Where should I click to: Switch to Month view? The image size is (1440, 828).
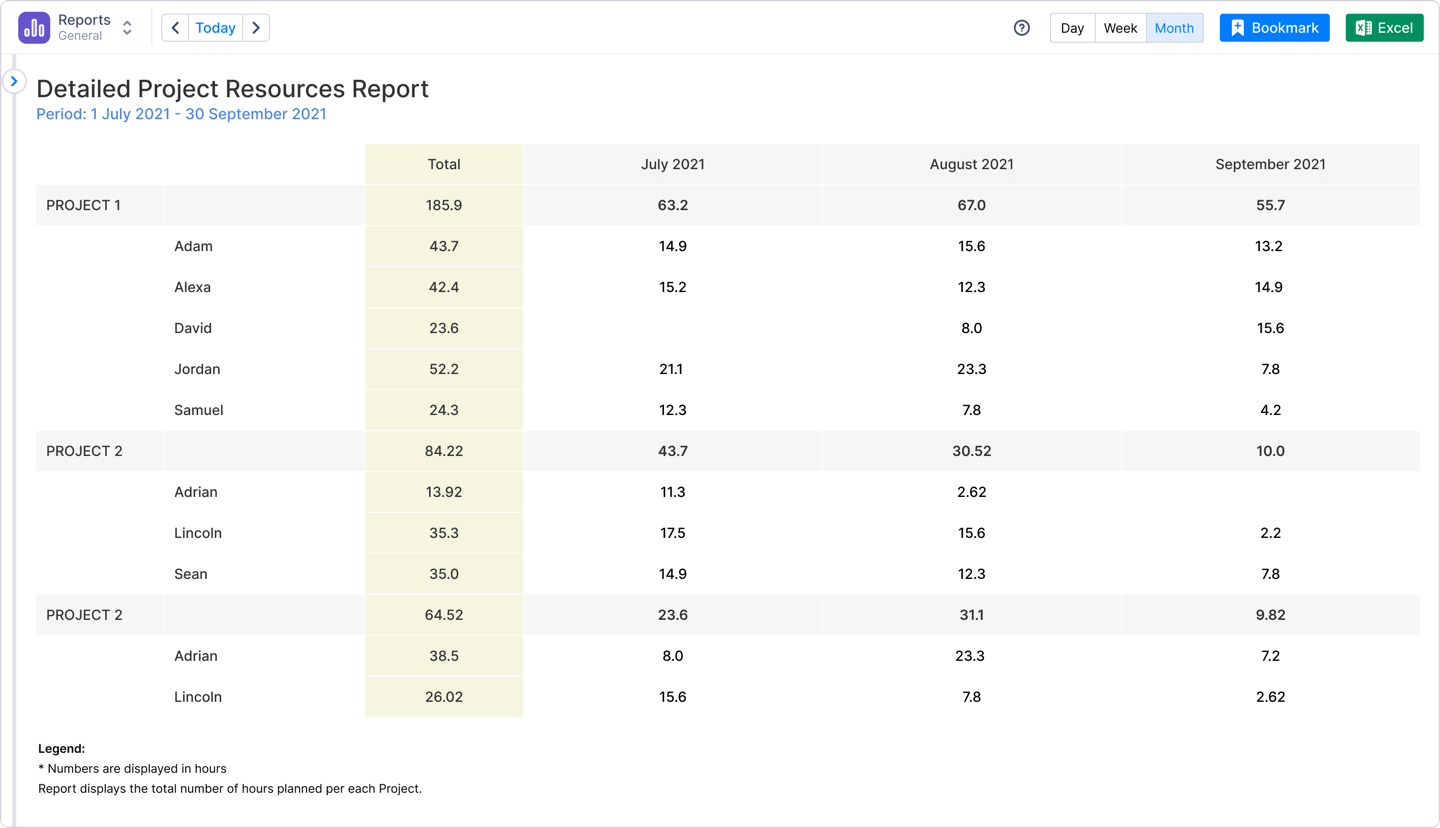click(1174, 28)
